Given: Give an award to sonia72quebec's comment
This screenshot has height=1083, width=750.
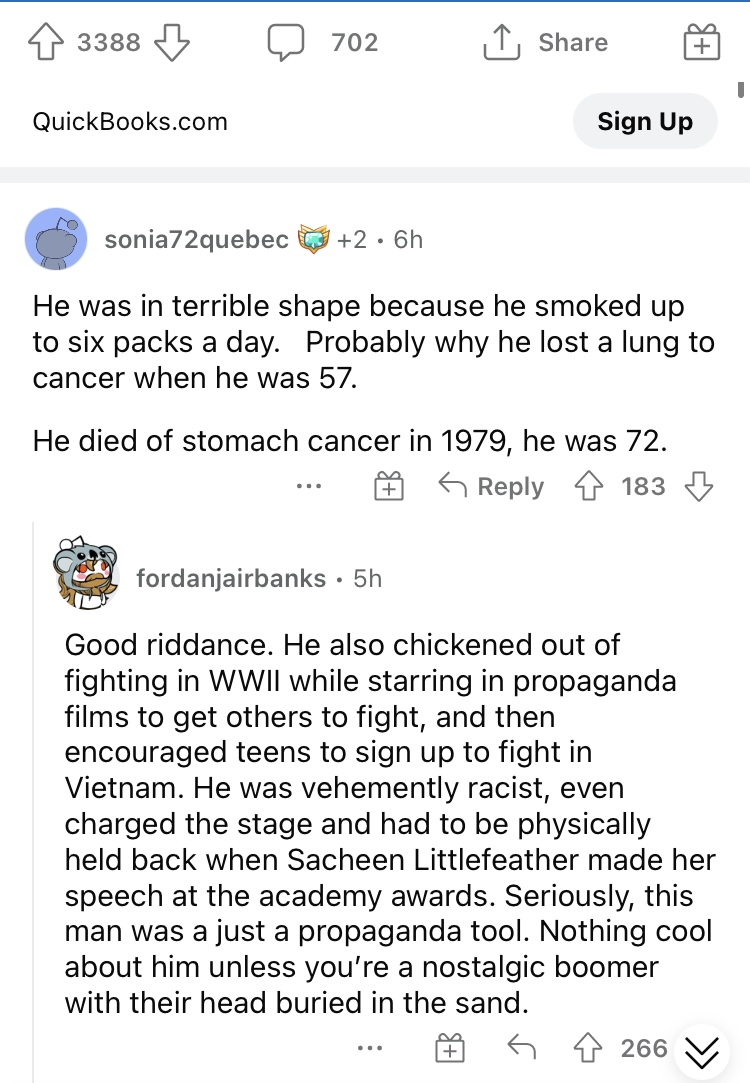Looking at the screenshot, I should [x=389, y=486].
